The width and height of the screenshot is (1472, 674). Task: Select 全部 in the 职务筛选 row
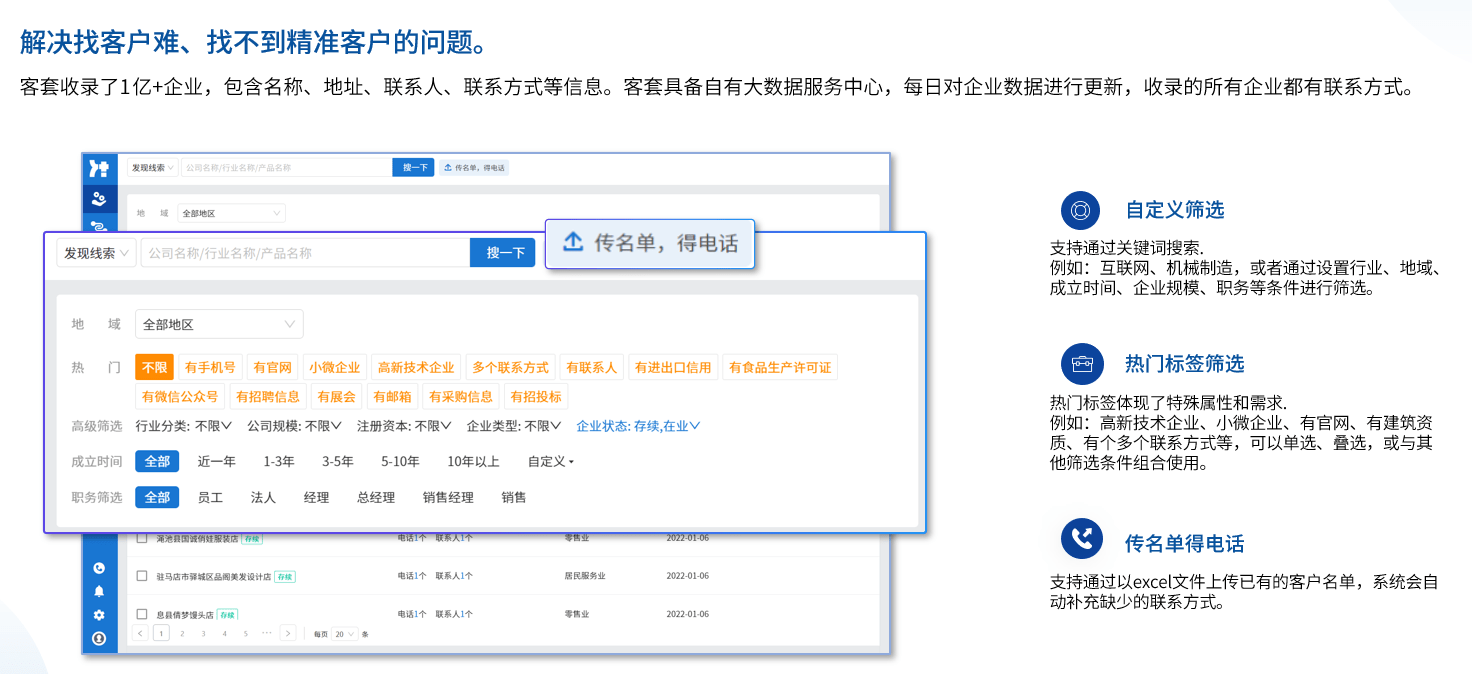[157, 497]
